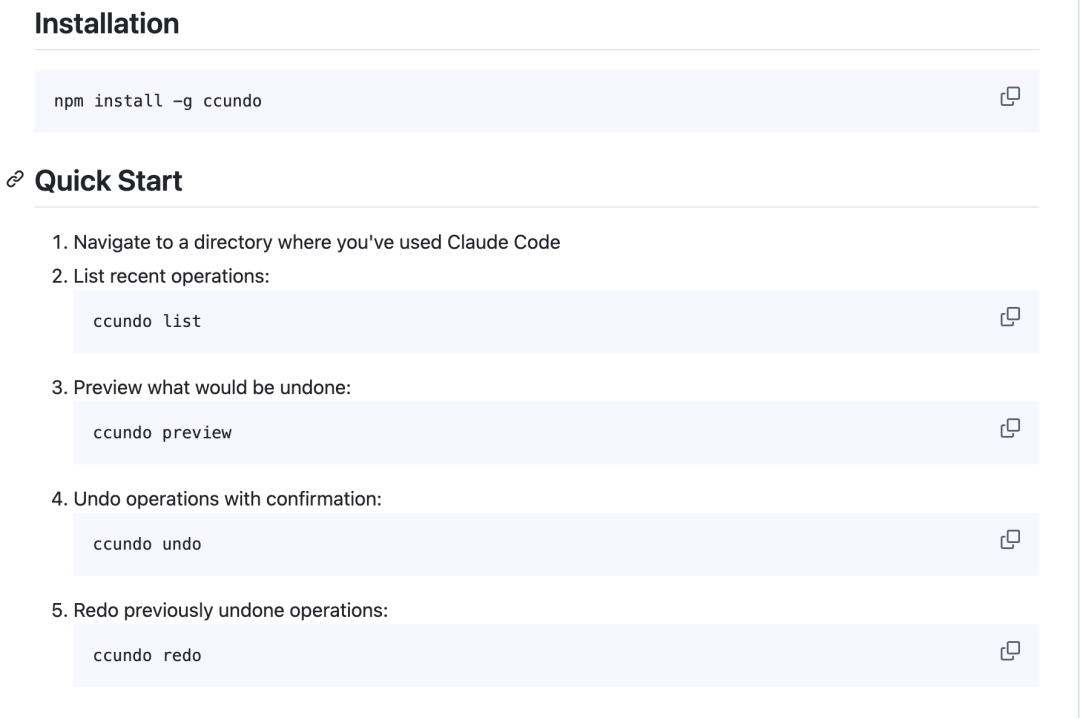Click the 'Navigate to a directory' step text

click(317, 243)
